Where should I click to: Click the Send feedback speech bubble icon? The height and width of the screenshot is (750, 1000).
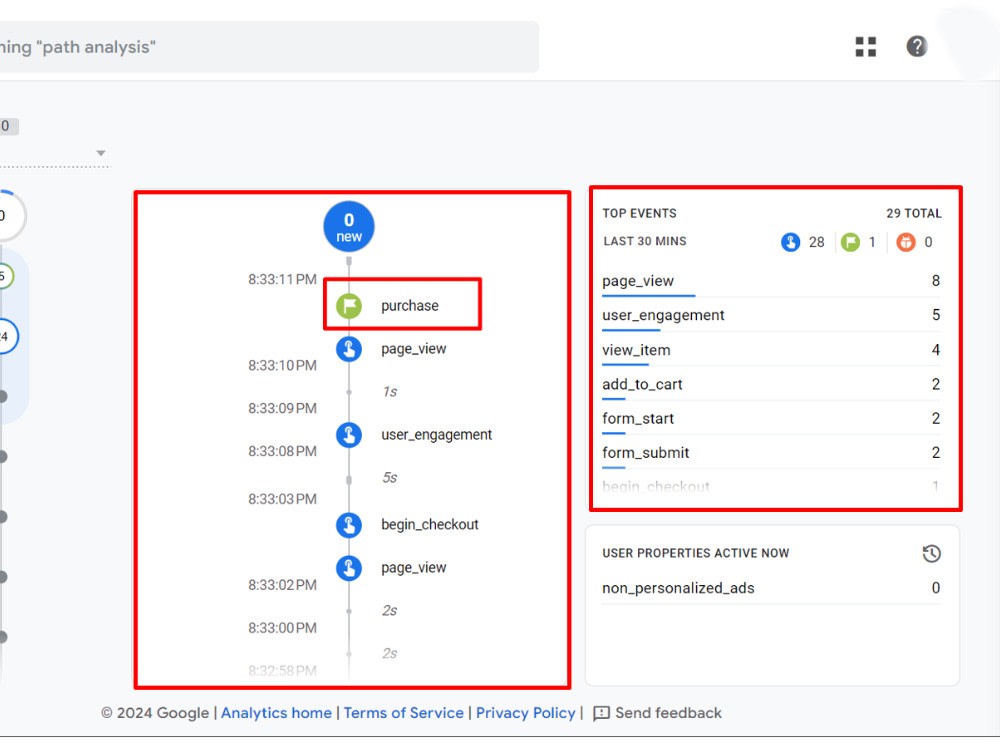[x=601, y=714]
